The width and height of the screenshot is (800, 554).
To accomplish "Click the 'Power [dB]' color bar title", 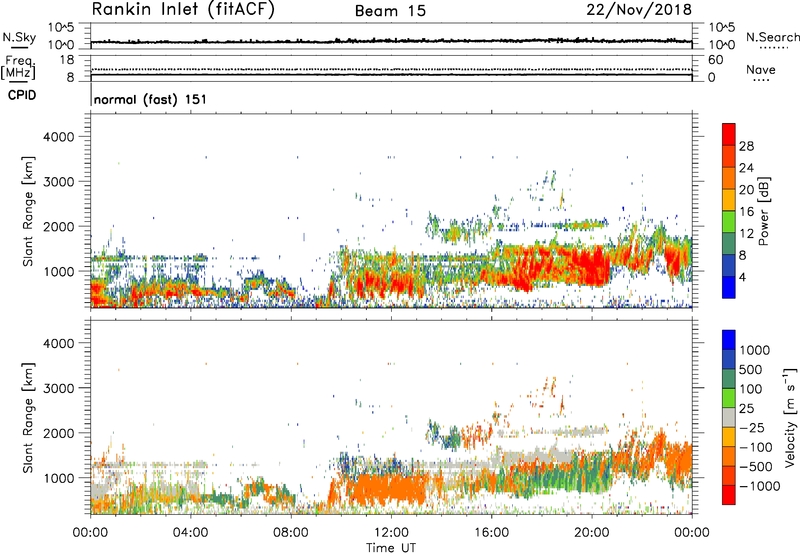I will (x=764, y=211).
